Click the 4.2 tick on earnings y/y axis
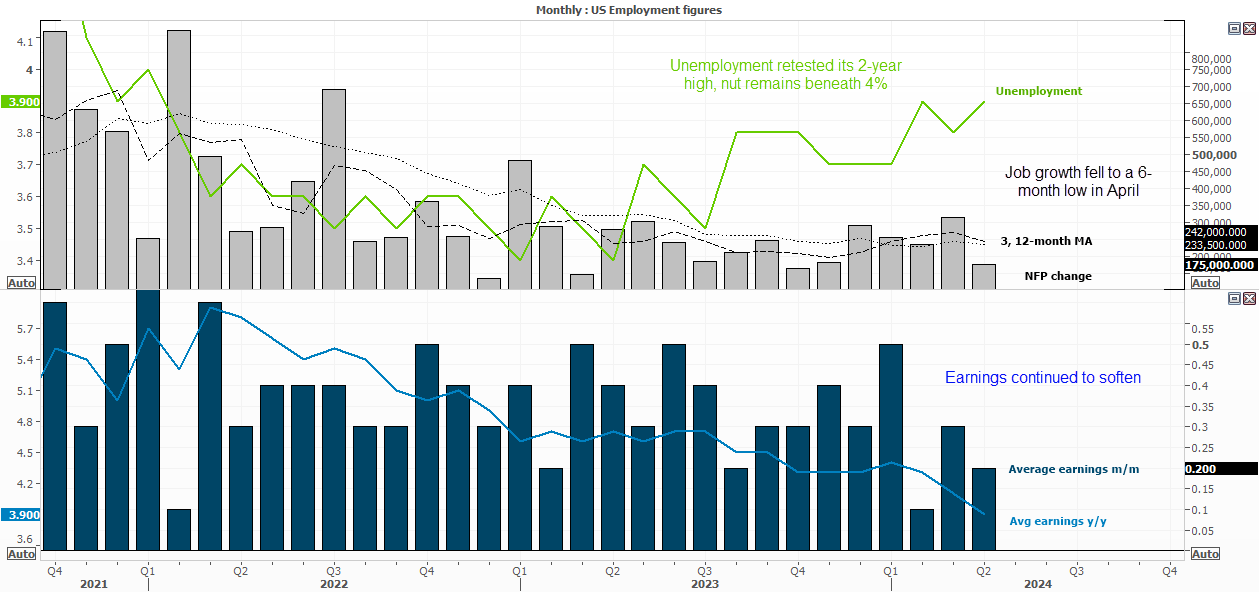 26,483
